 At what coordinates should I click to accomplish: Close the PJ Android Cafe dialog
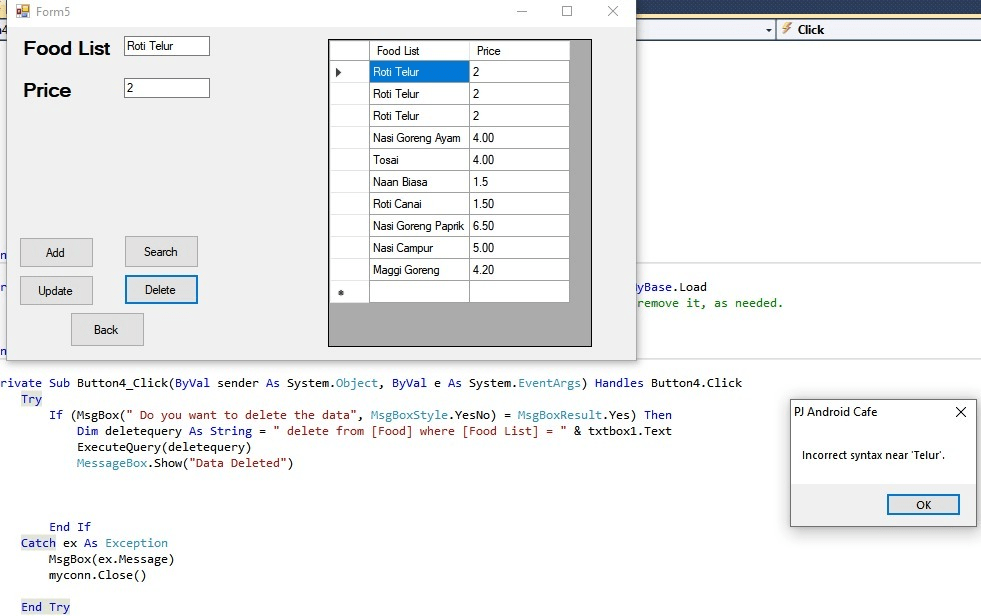point(961,412)
